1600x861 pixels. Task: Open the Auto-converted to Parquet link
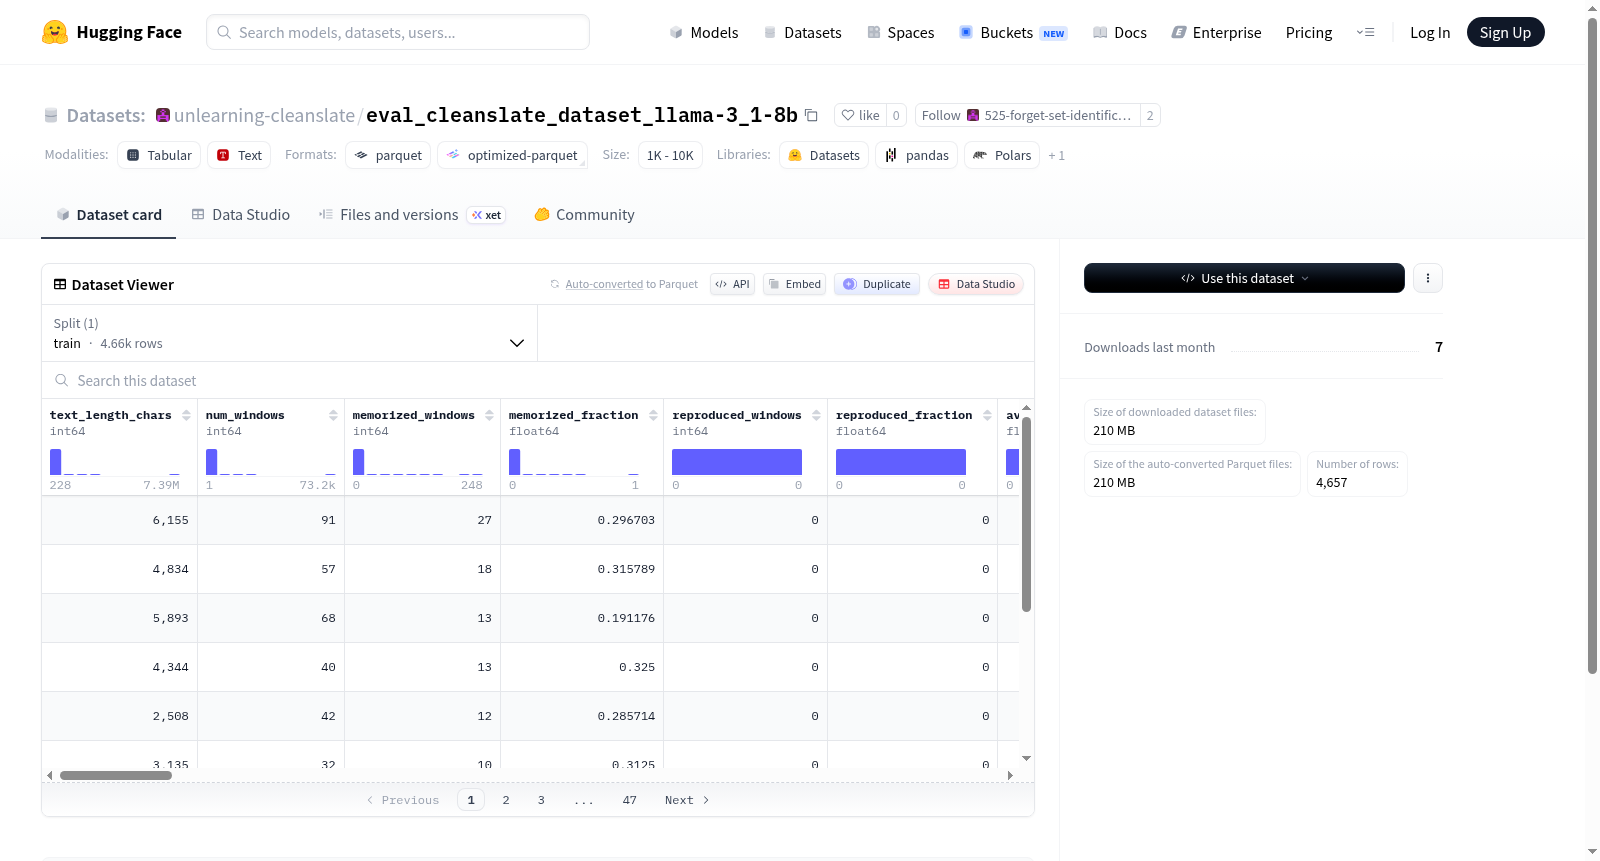pyautogui.click(x=631, y=284)
